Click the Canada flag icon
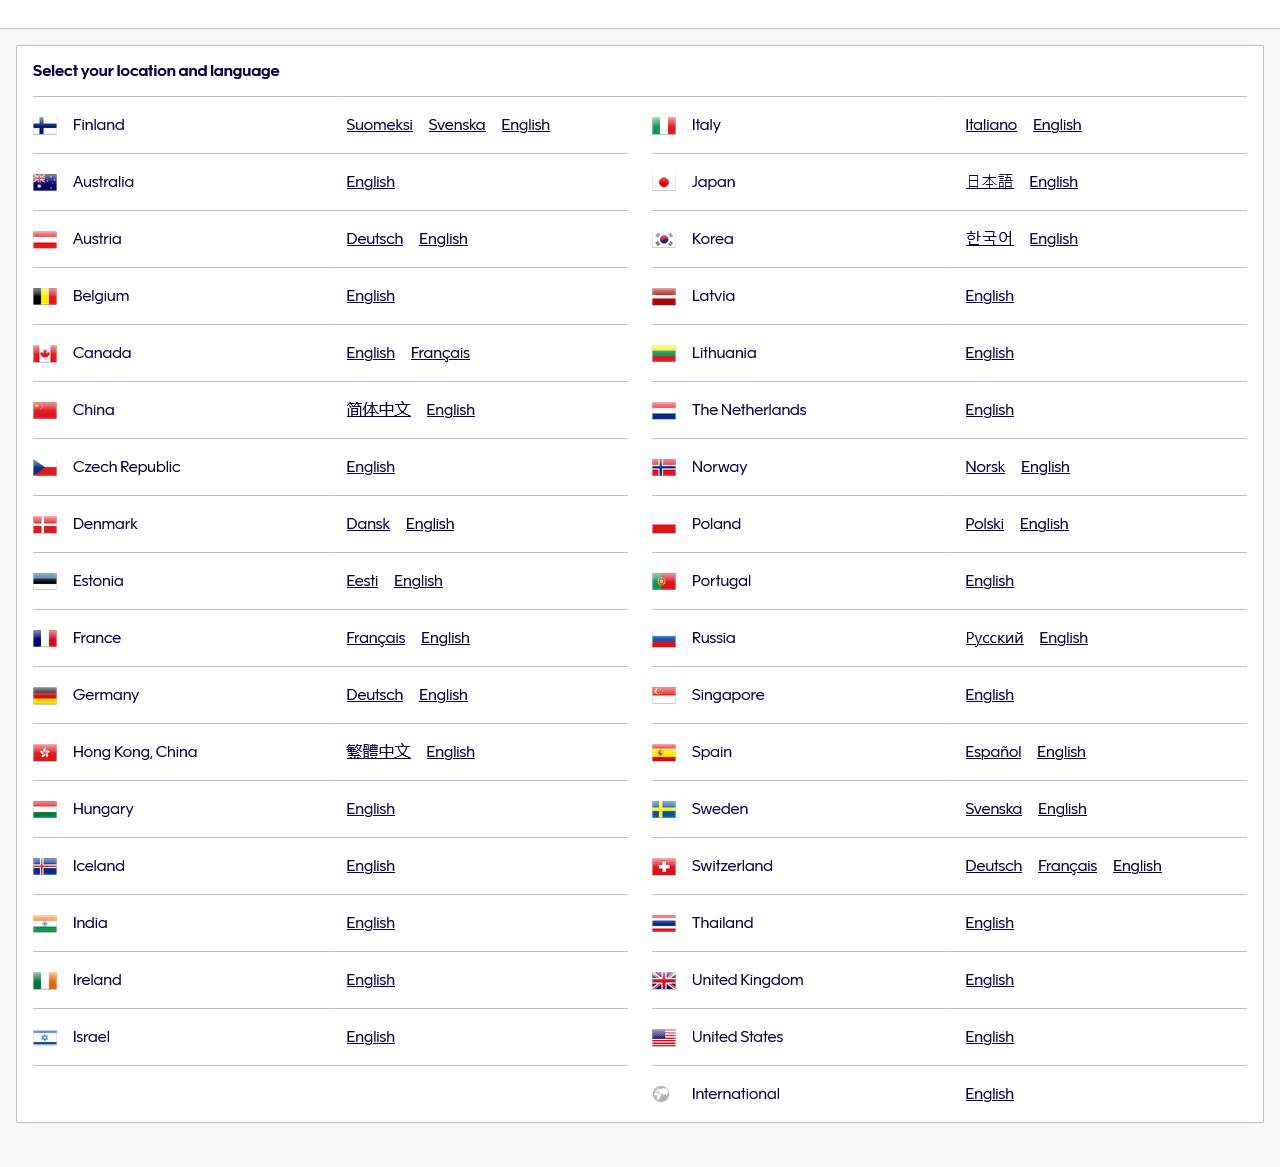1280x1167 pixels. [45, 354]
